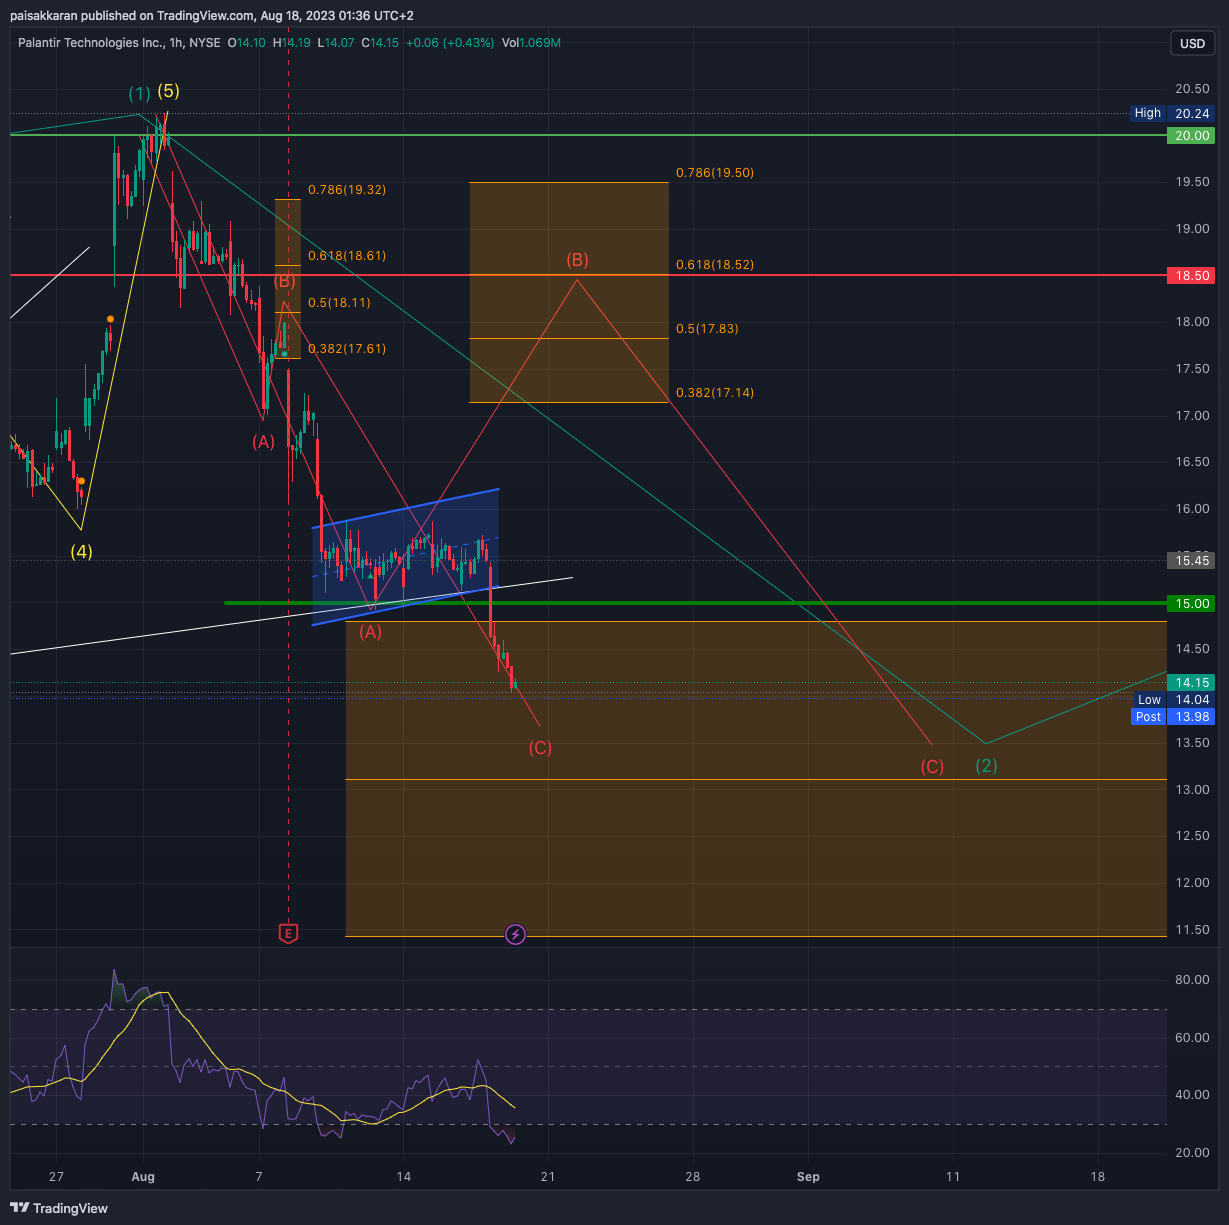Select the blue parallel channel drawing
The width and height of the screenshot is (1229, 1225).
(405, 557)
